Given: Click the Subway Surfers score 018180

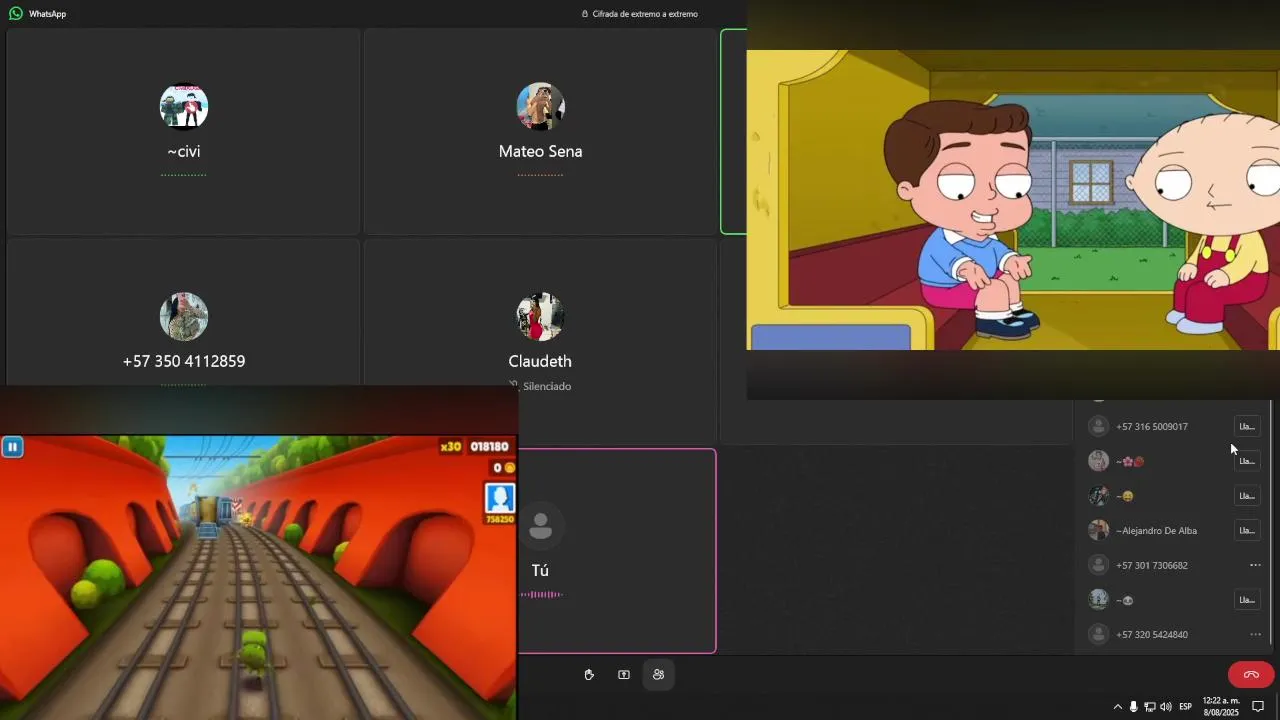Looking at the screenshot, I should click(x=490, y=446).
